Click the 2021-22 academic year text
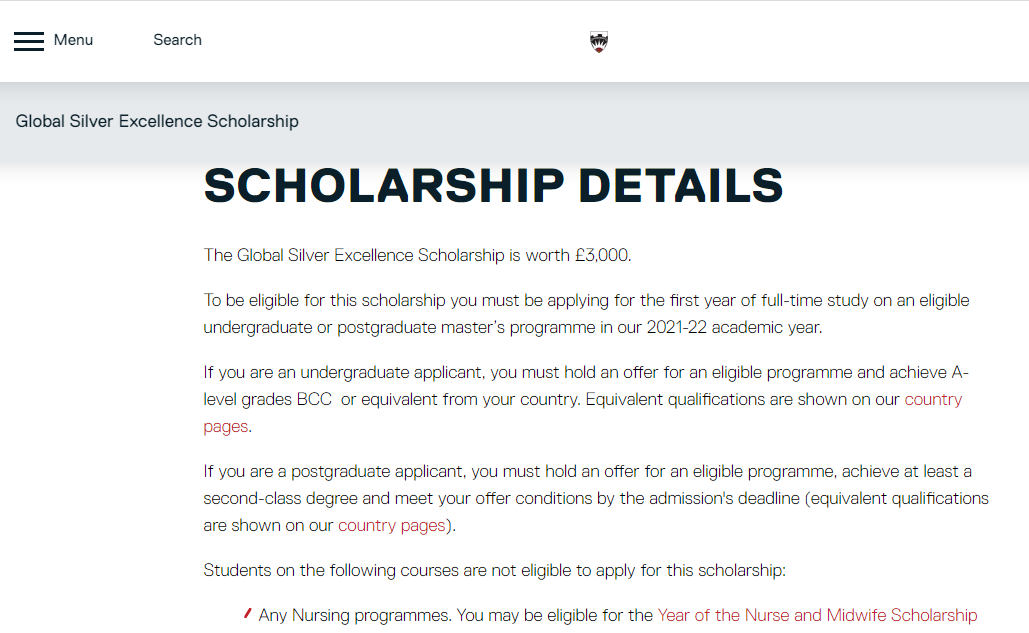The height and width of the screenshot is (633, 1029). tap(734, 327)
